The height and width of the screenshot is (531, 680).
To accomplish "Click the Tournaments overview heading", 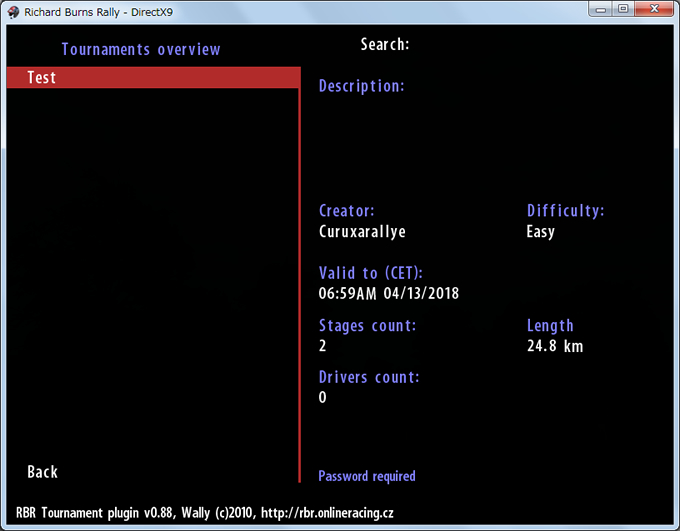I will pyautogui.click(x=141, y=49).
